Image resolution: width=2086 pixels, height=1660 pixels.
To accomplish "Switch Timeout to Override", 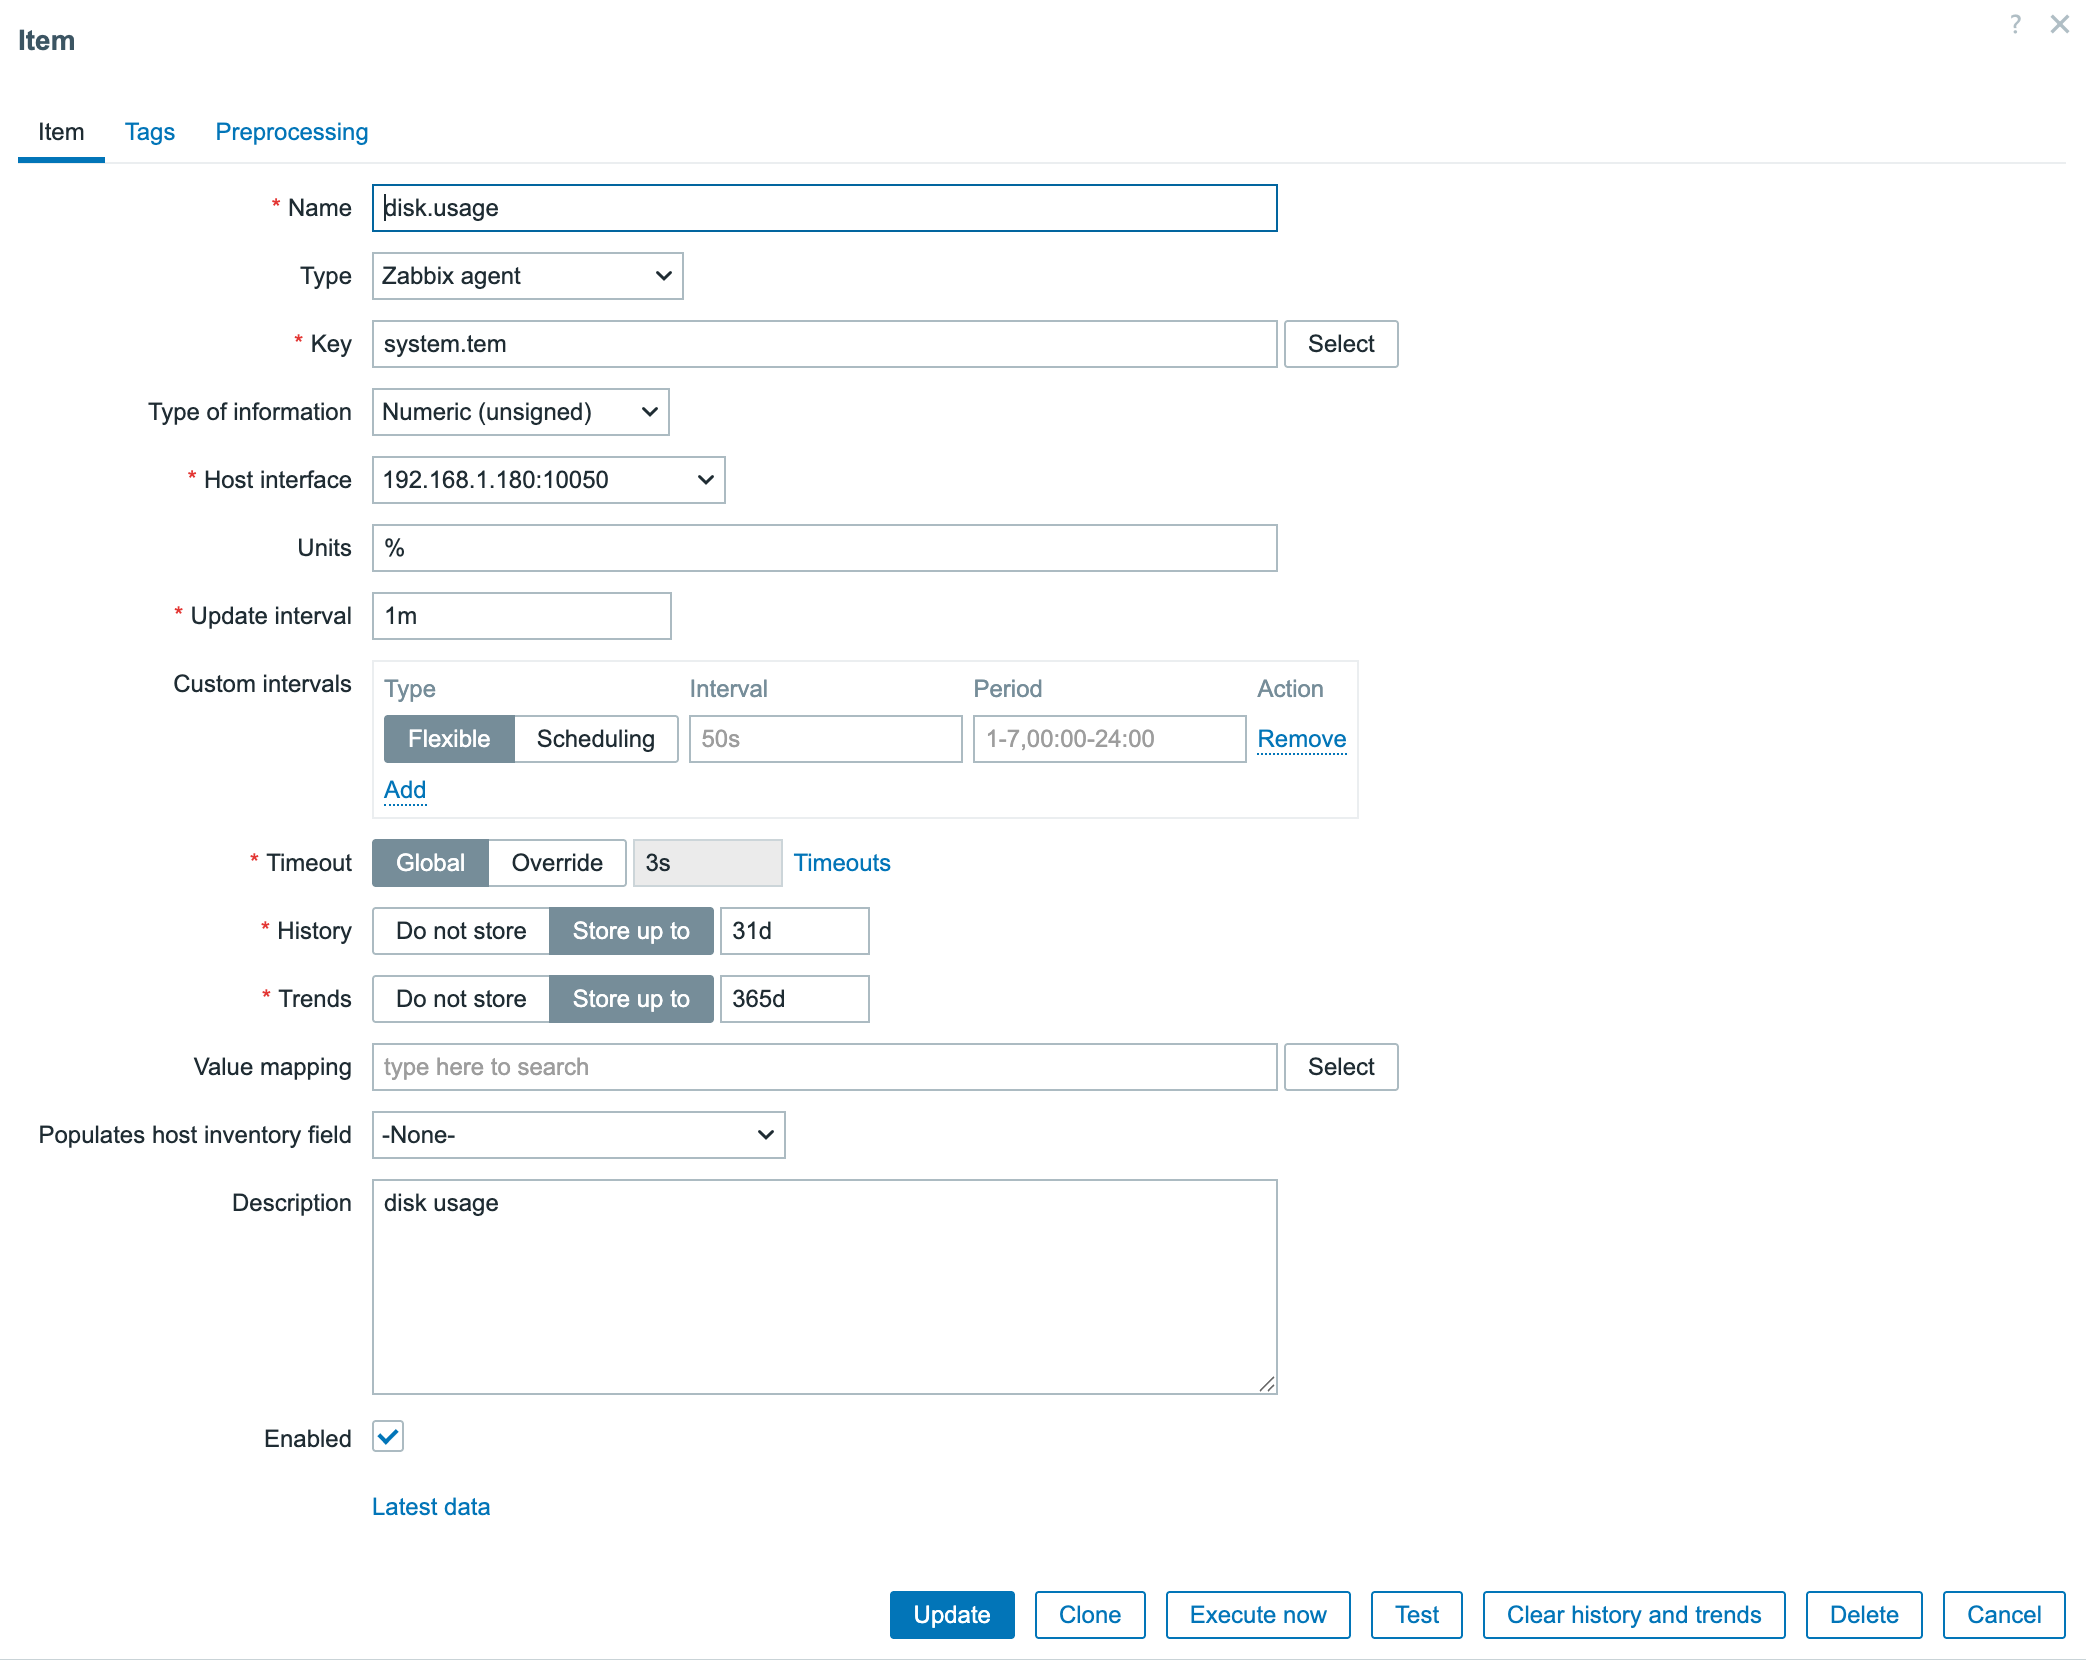I will (556, 863).
